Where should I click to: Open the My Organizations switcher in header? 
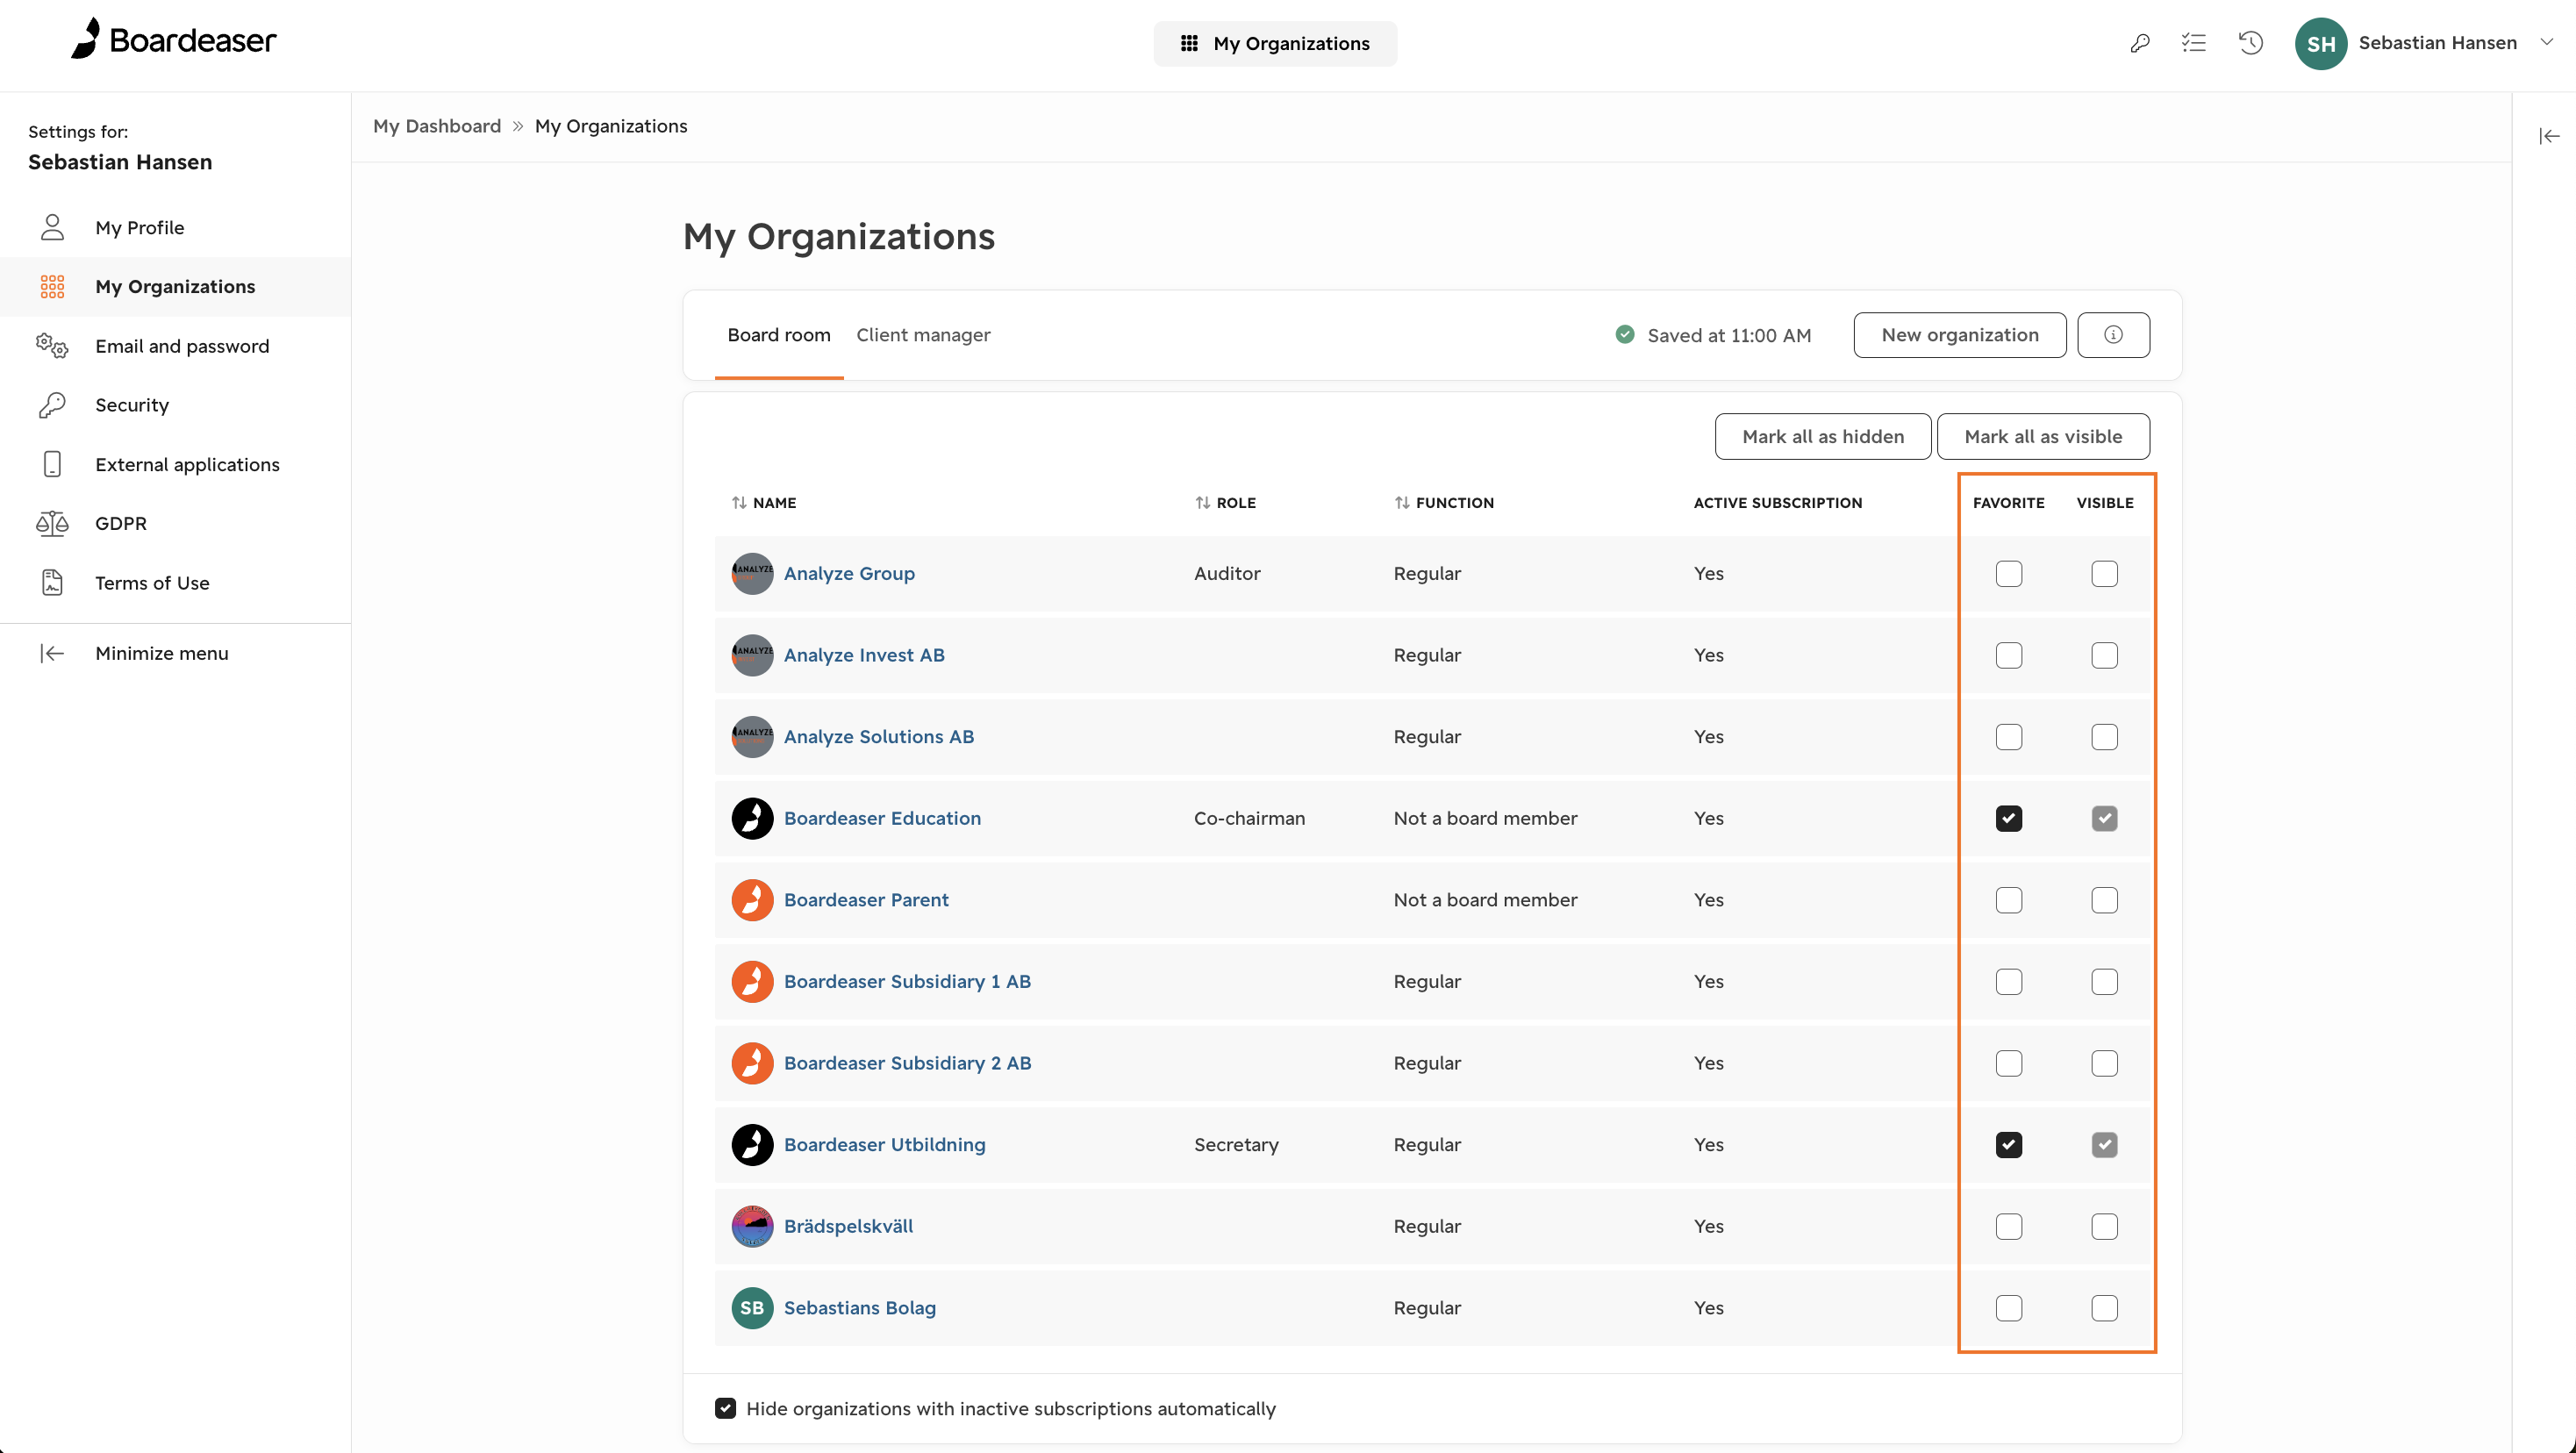1275,43
